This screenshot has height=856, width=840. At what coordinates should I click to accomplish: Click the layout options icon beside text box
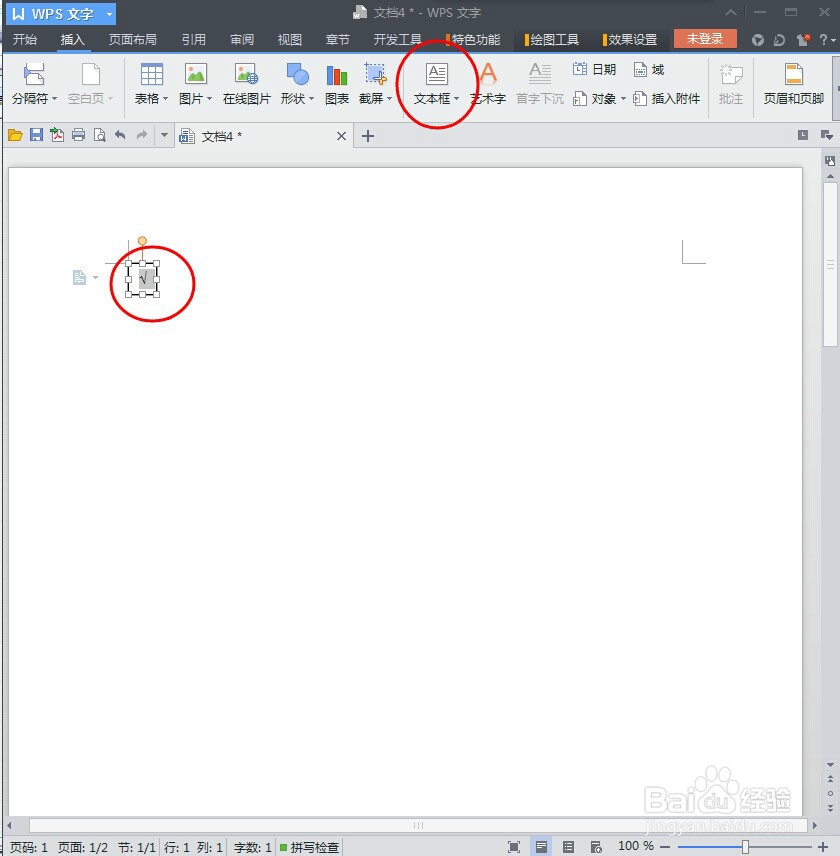click(80, 278)
